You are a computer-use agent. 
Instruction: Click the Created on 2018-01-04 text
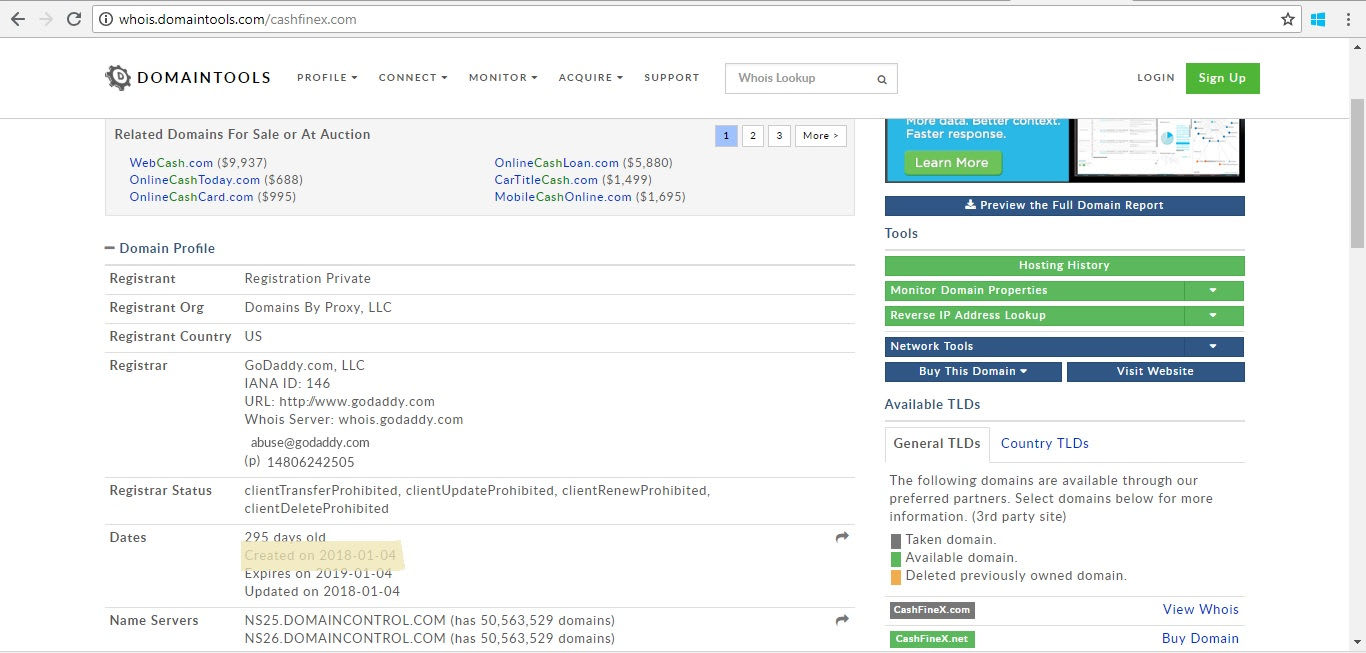(320, 555)
